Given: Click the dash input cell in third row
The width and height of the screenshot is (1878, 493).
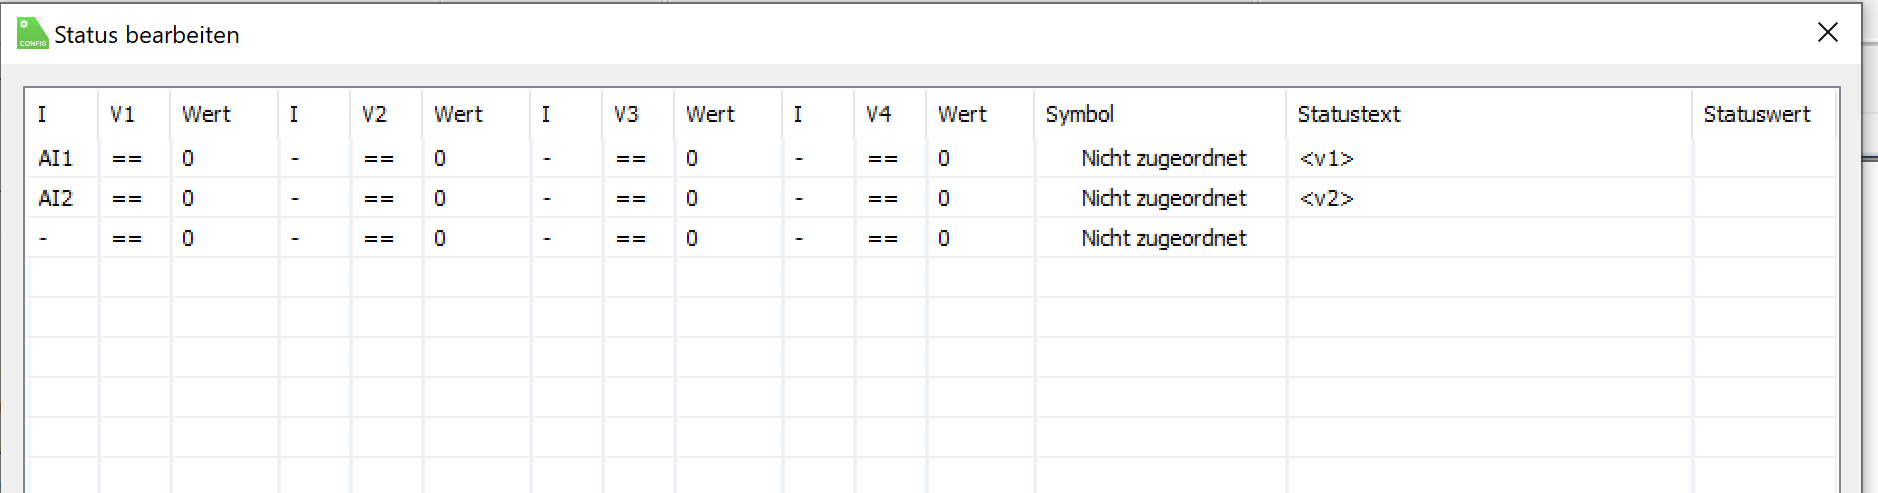Looking at the screenshot, I should 44,239.
